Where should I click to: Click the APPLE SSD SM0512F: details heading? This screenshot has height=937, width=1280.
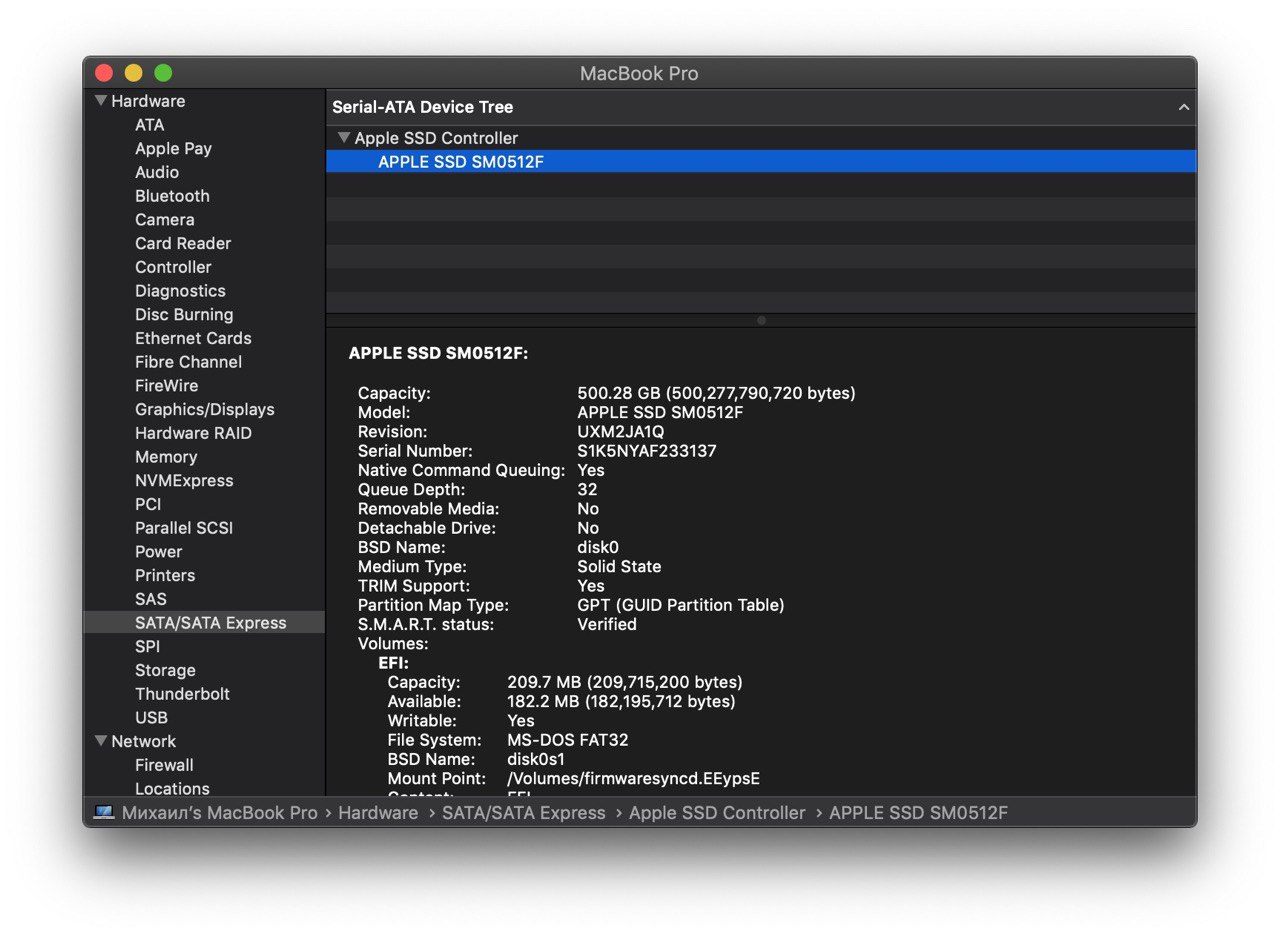438,354
